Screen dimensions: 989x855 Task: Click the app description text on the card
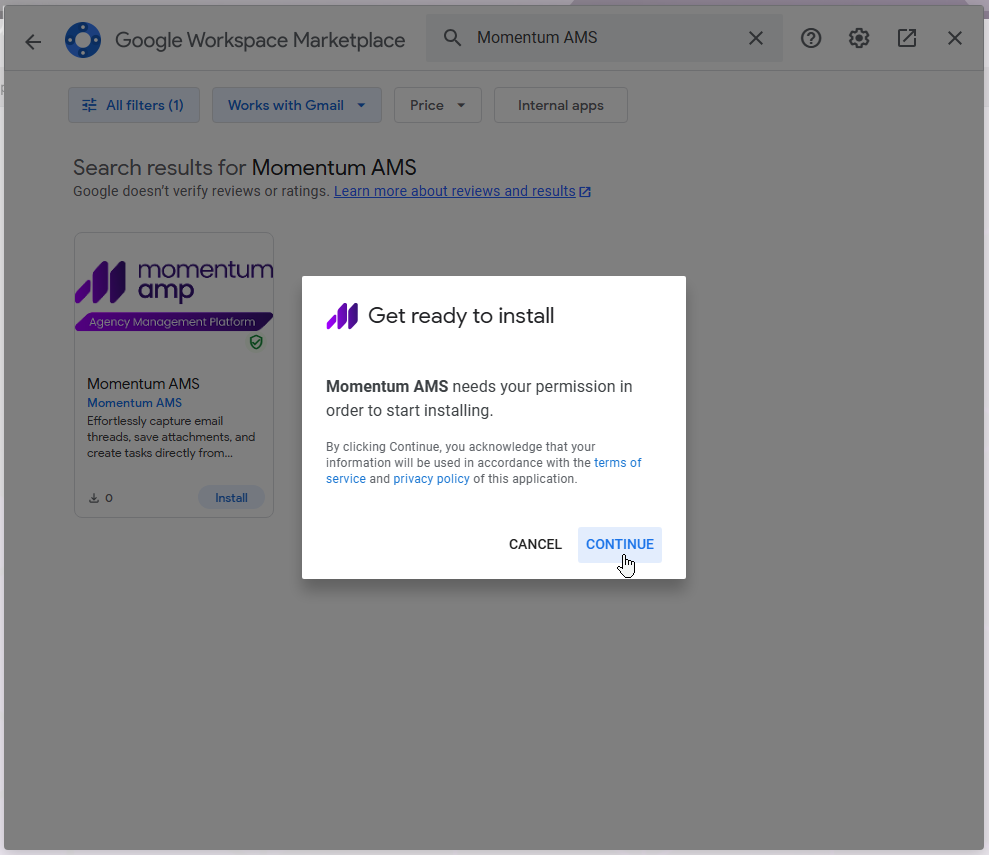[171, 437]
